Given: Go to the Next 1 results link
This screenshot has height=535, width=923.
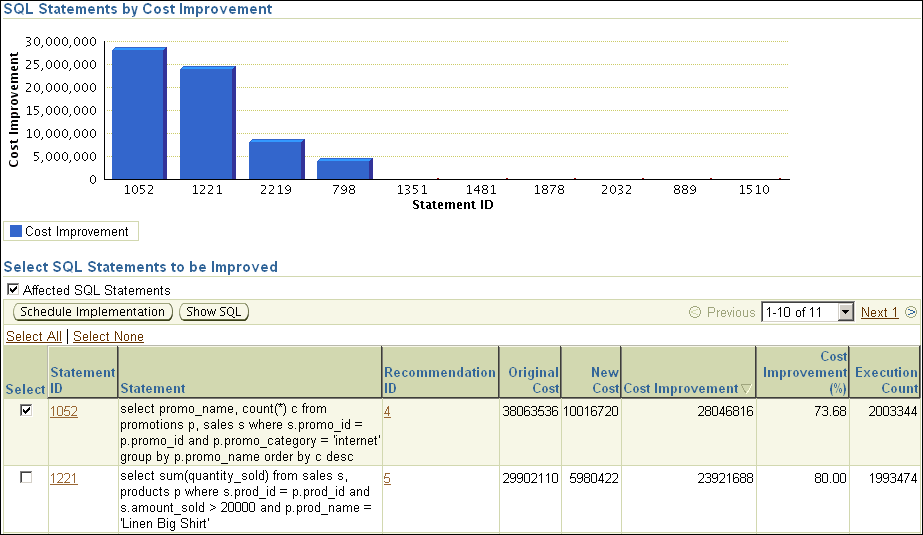Looking at the screenshot, I should (x=879, y=312).
